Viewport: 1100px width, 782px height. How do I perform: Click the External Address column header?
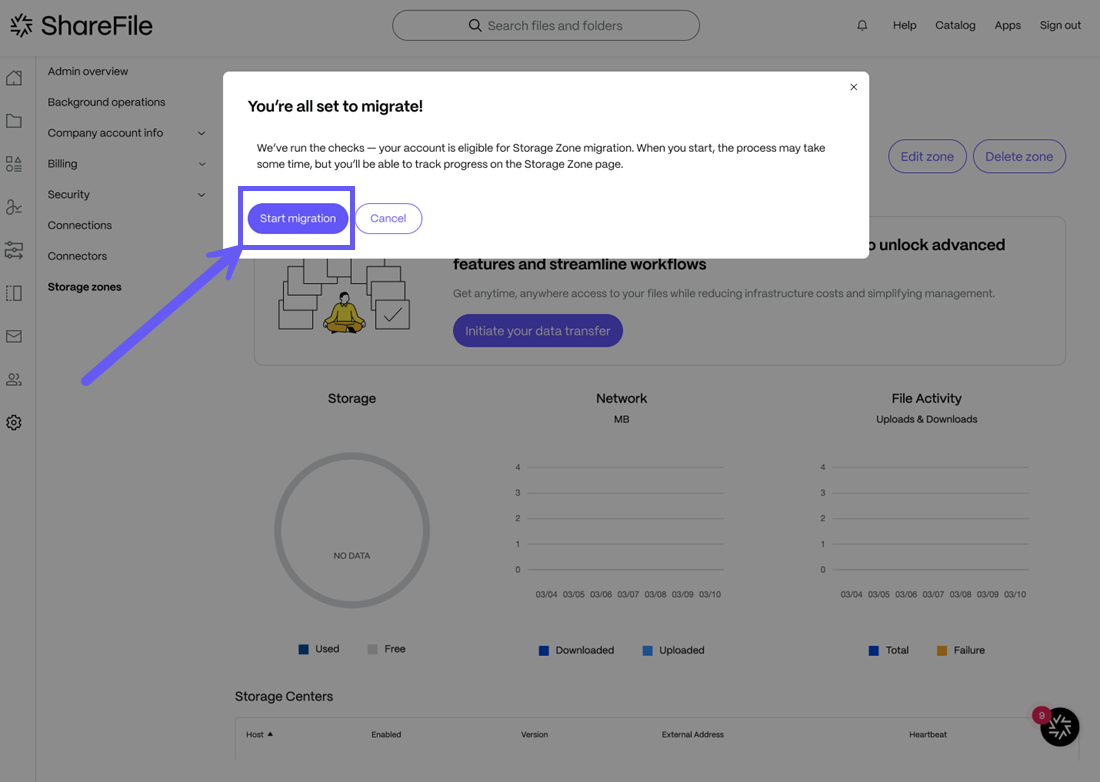[692, 734]
